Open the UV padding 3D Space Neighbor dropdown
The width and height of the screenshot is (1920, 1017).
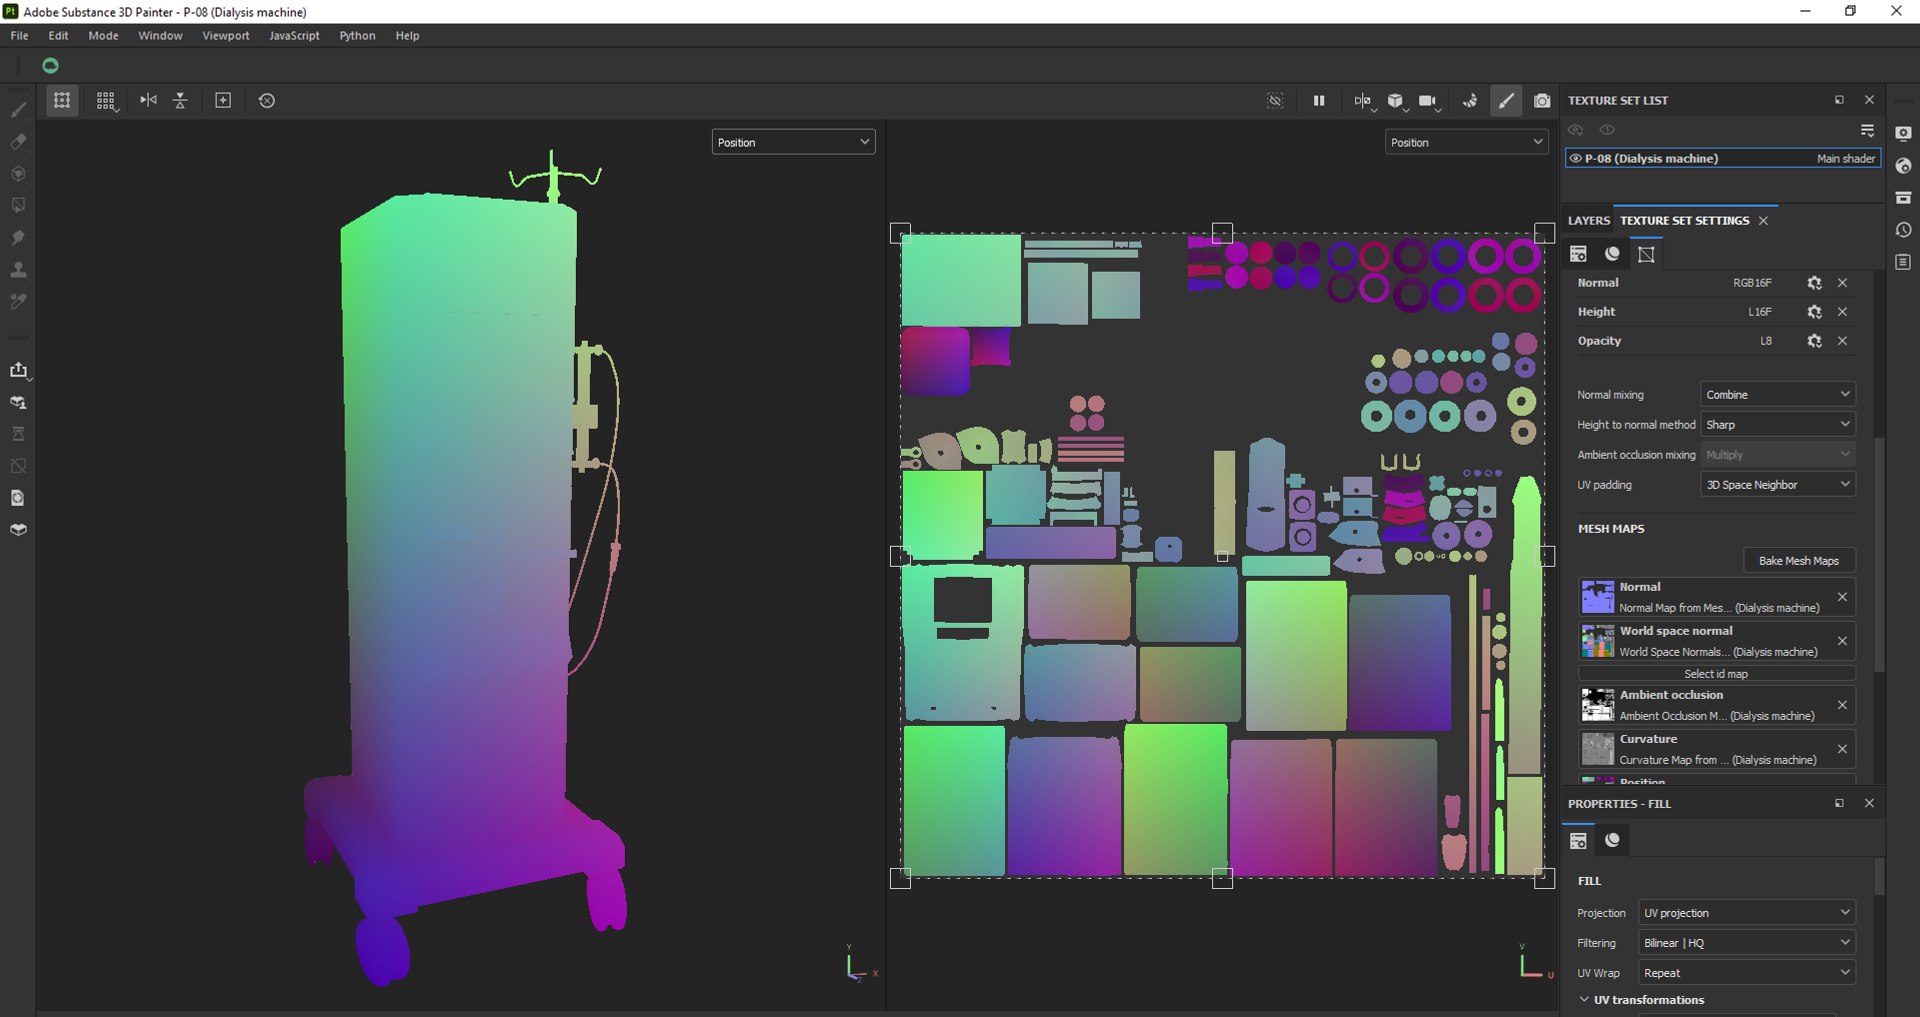[1778, 484]
